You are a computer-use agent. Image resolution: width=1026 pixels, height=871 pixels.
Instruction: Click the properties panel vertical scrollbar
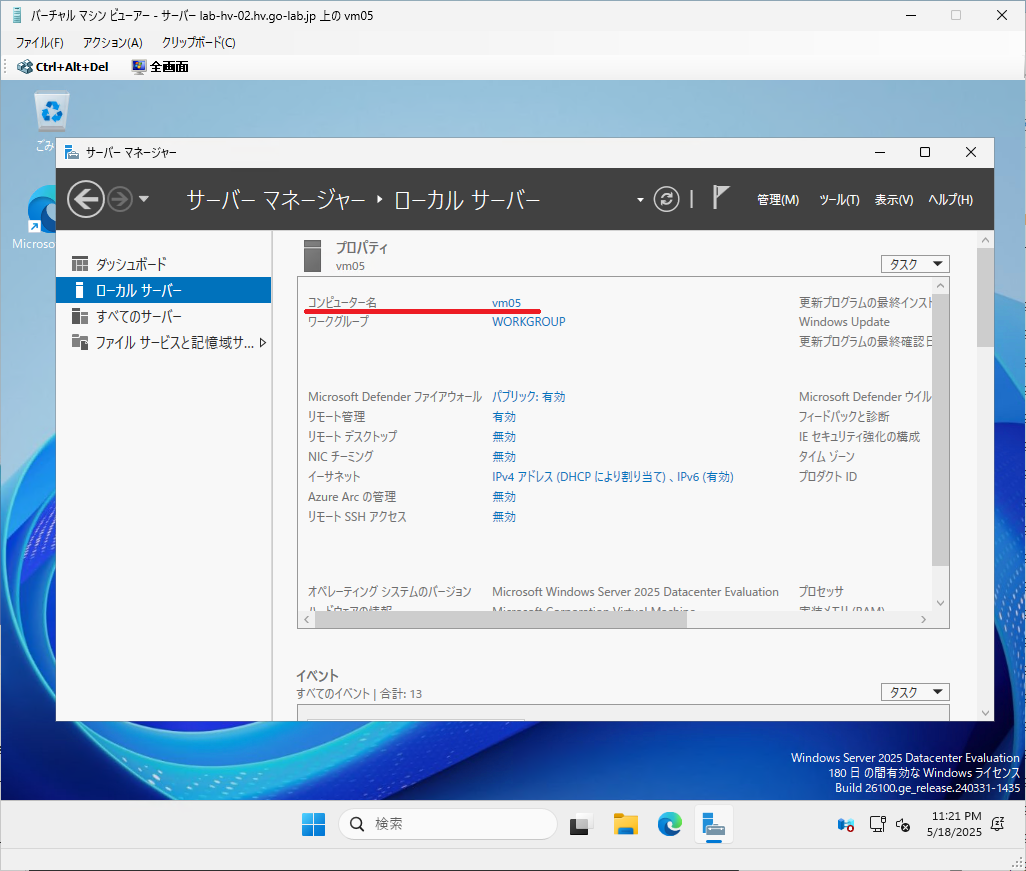pos(940,429)
